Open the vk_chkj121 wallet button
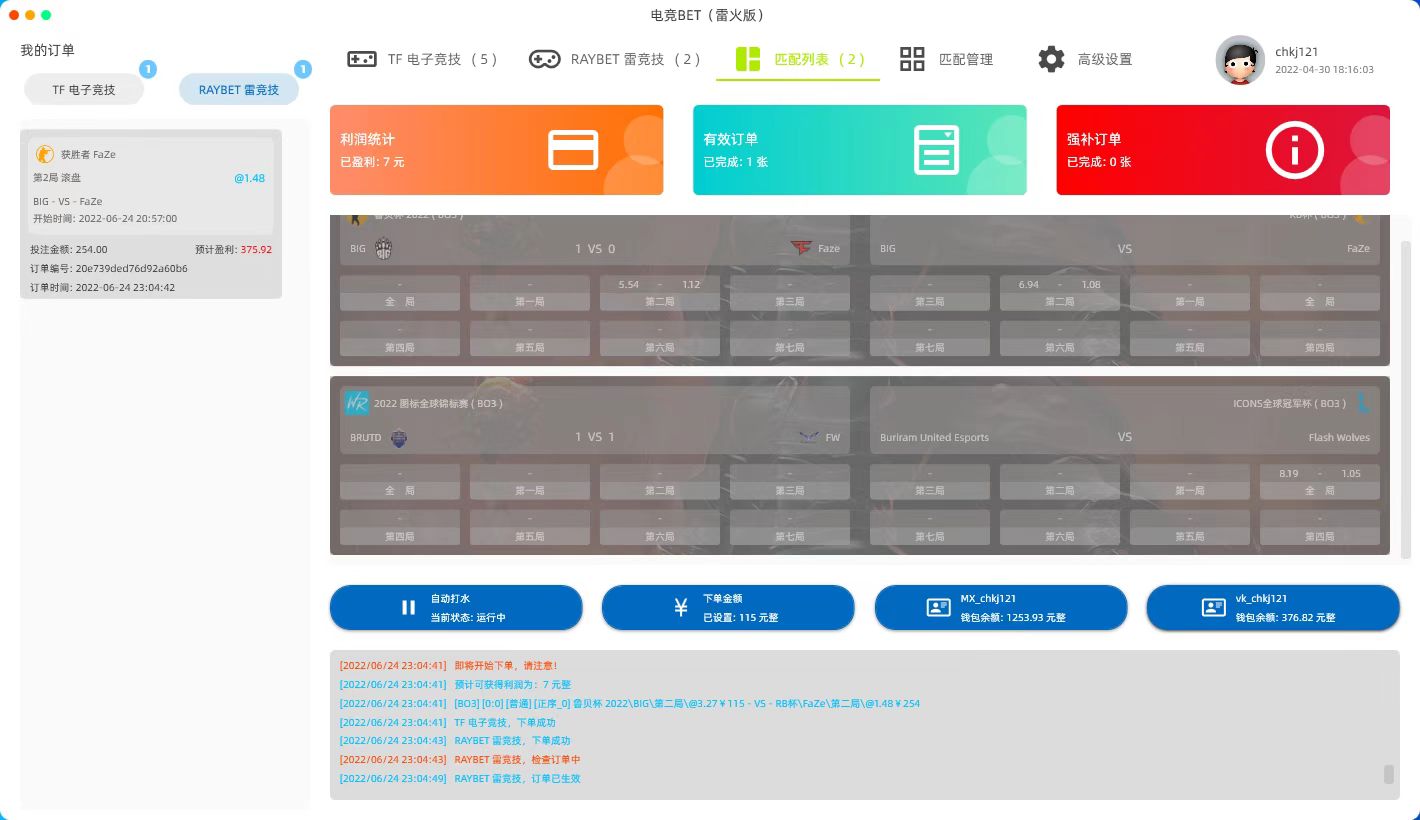 (1273, 607)
